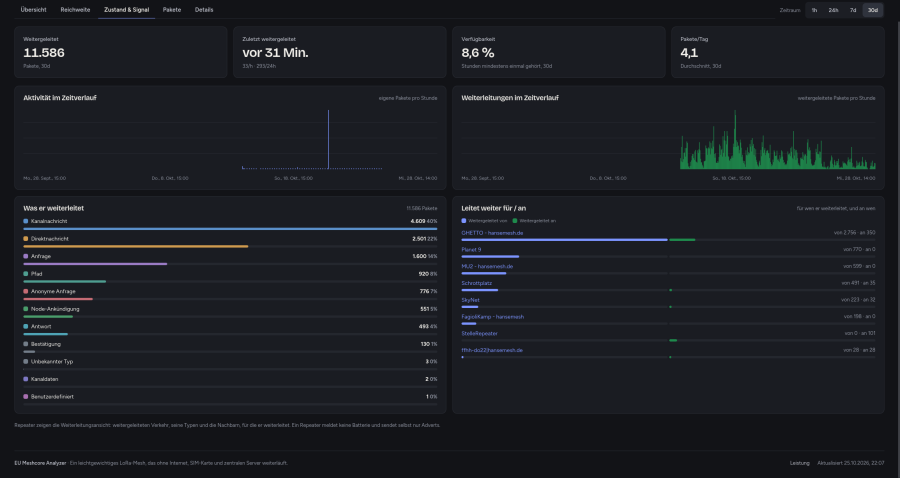Image resolution: width=900 pixels, height=478 pixels.
Task: Click the '4.609 40%' Kanalnachricht count
Action: pyautogui.click(x=424, y=221)
